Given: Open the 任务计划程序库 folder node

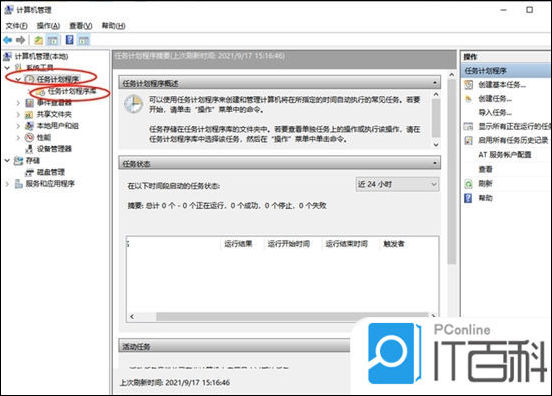Looking at the screenshot, I should (x=72, y=92).
